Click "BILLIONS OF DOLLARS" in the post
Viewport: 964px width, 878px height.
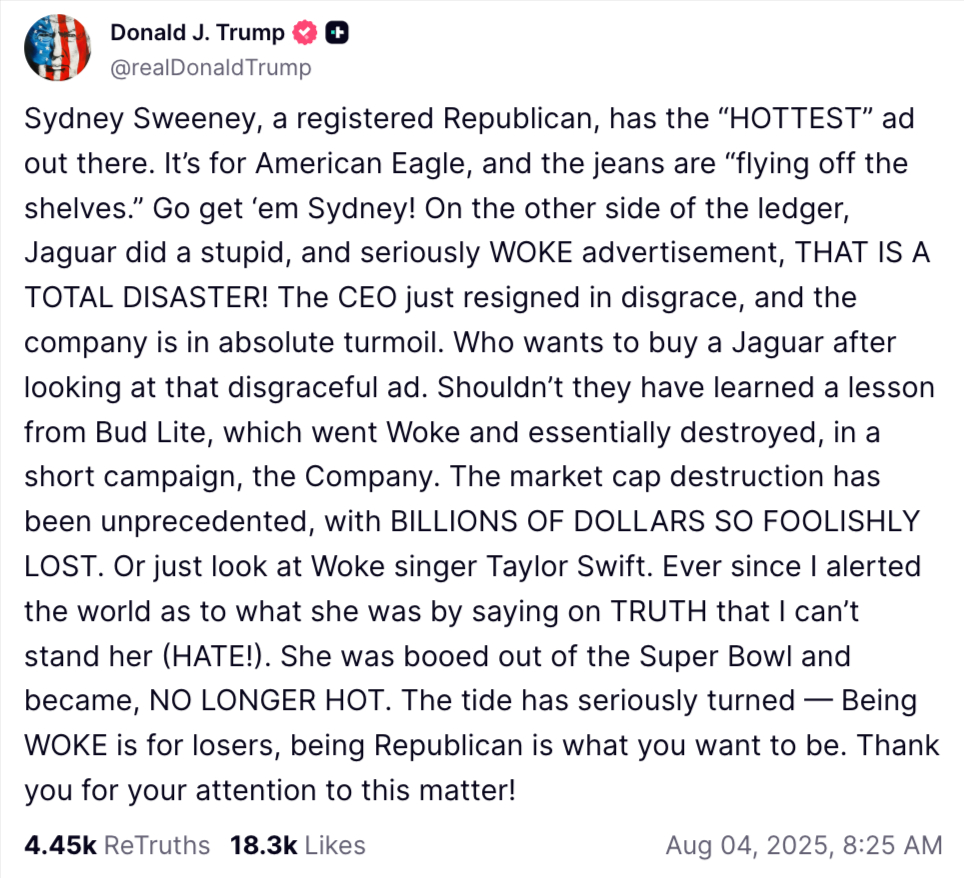pyautogui.click(x=548, y=521)
